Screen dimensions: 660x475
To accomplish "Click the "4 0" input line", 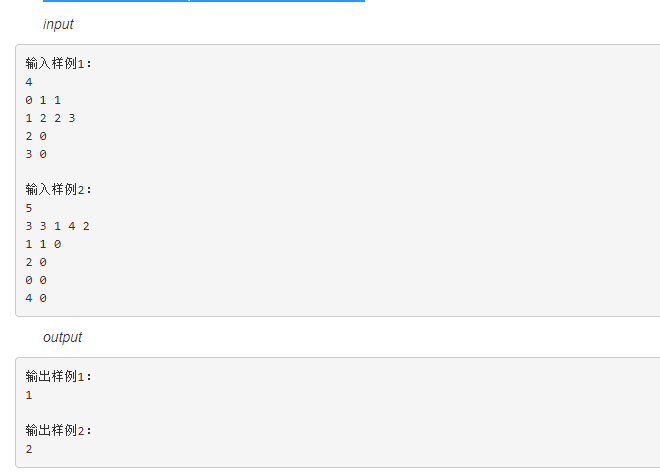I will pyautogui.click(x=36, y=298).
